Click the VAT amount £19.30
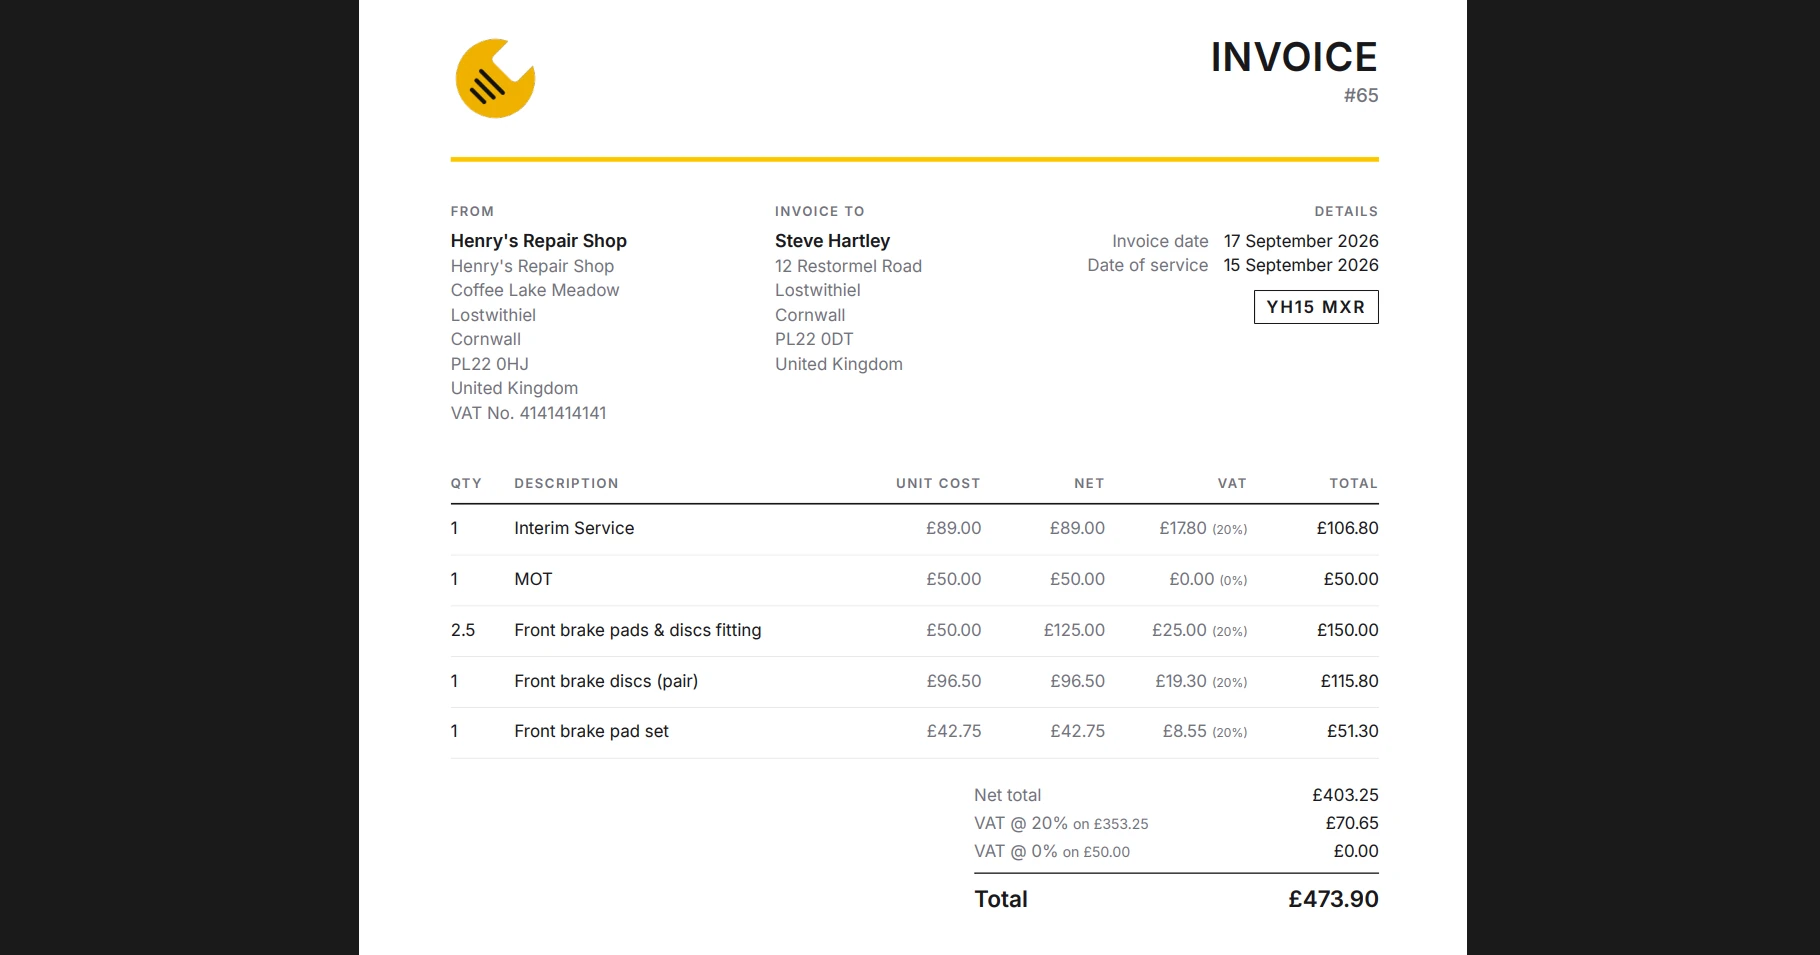The image size is (1820, 955). coord(1180,681)
